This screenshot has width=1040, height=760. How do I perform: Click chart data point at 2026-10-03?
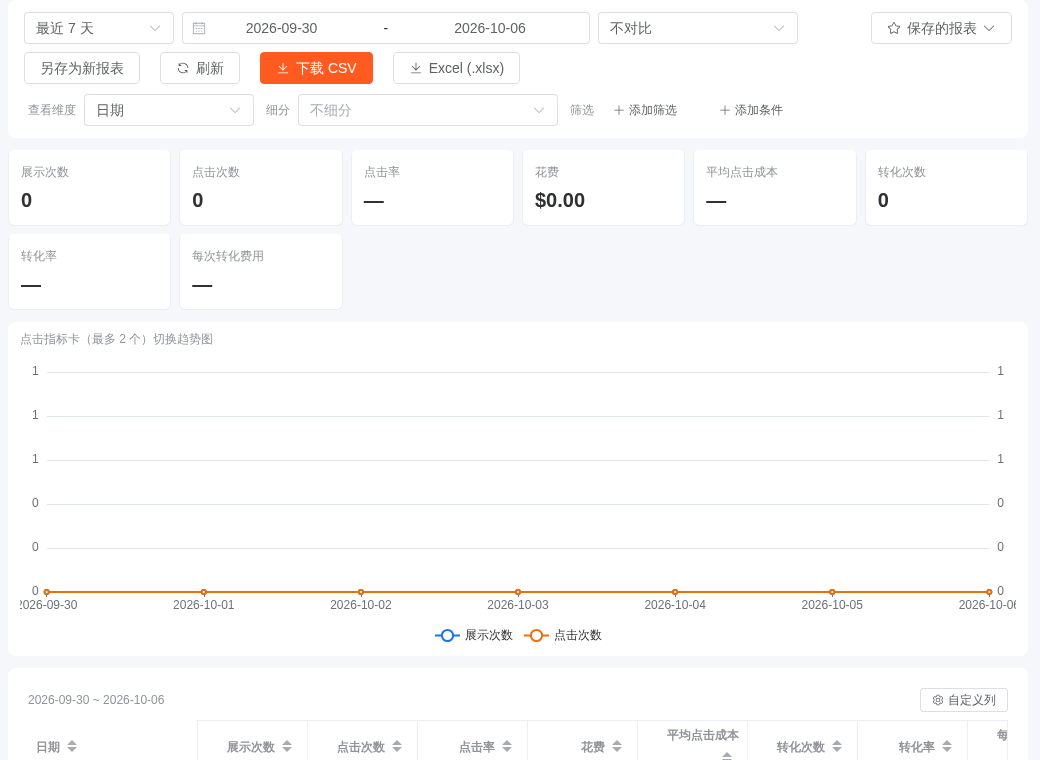point(518,592)
